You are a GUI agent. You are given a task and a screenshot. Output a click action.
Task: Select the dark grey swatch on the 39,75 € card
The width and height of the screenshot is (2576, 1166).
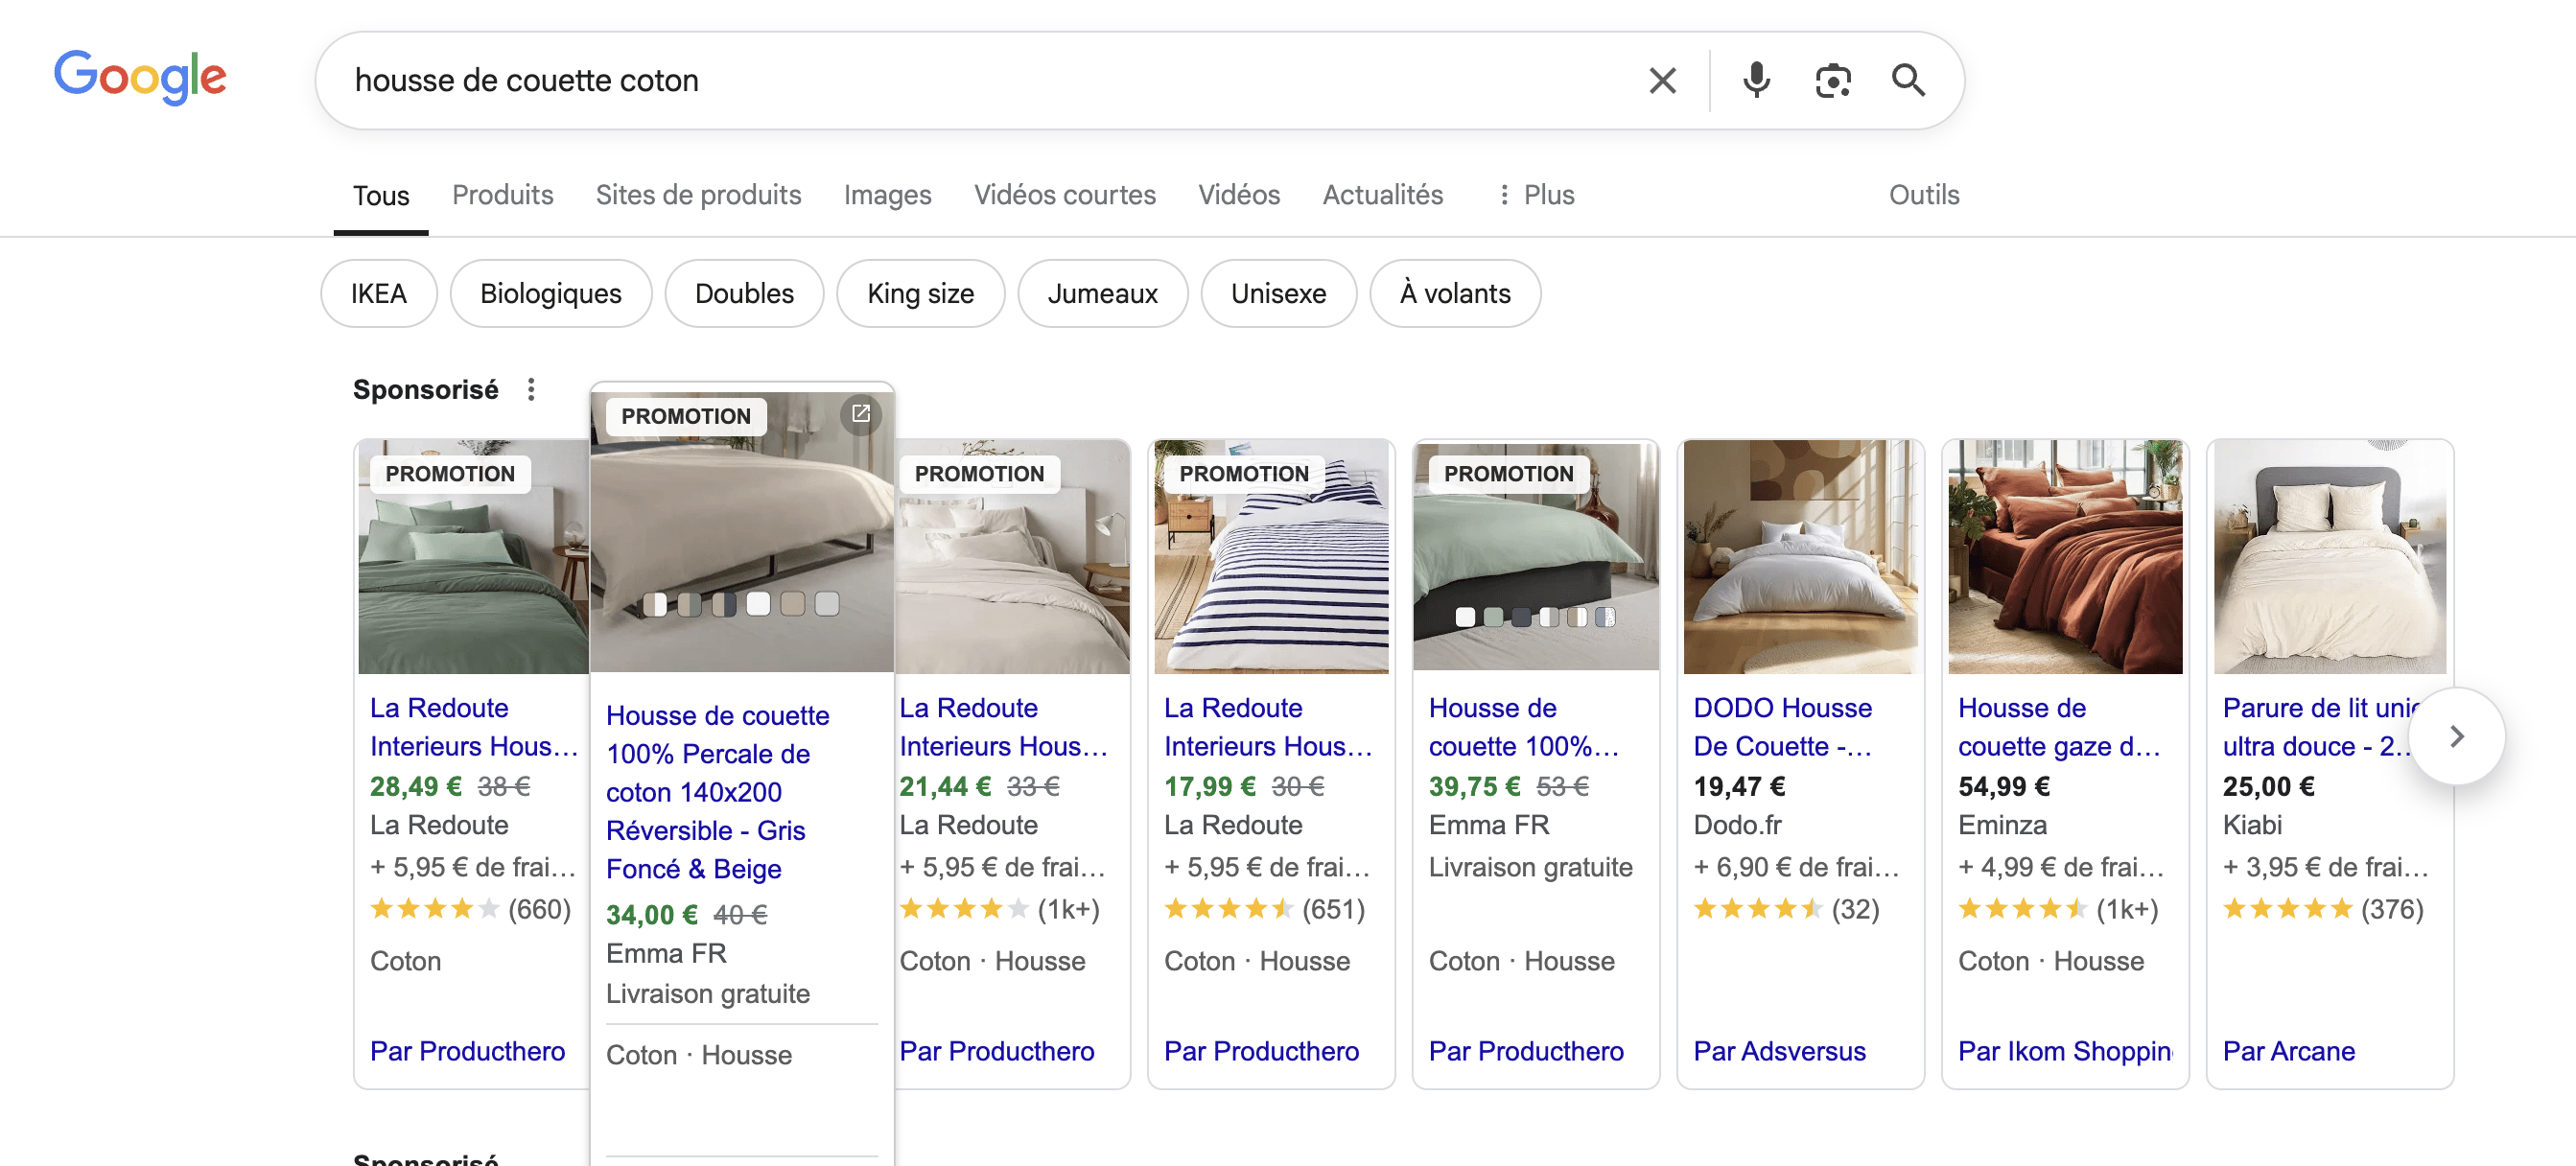1521,617
